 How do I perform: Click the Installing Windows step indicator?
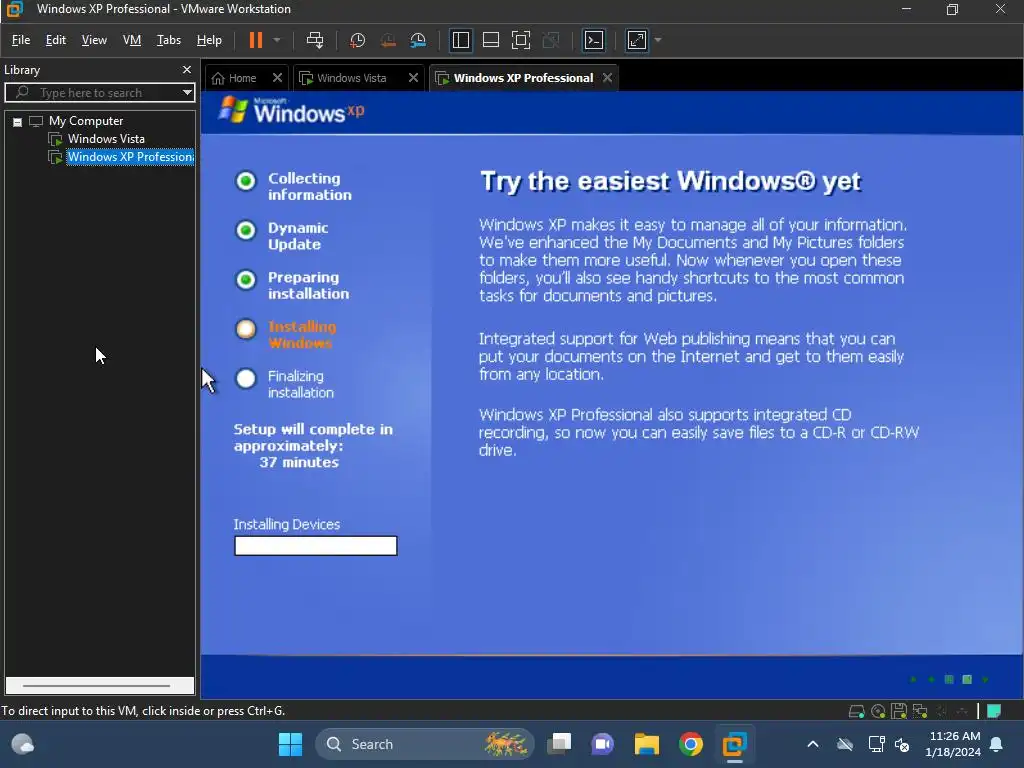point(246,329)
